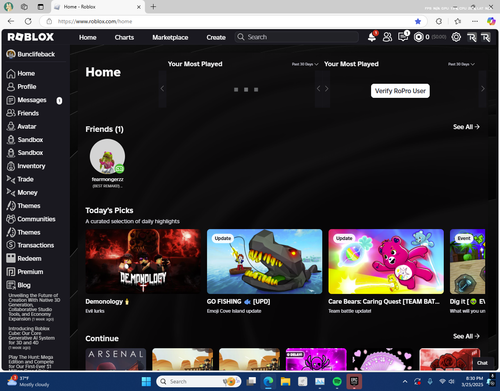The width and height of the screenshot is (500, 391).
Task: Show hidden icons in the system tray
Action: tap(405, 381)
